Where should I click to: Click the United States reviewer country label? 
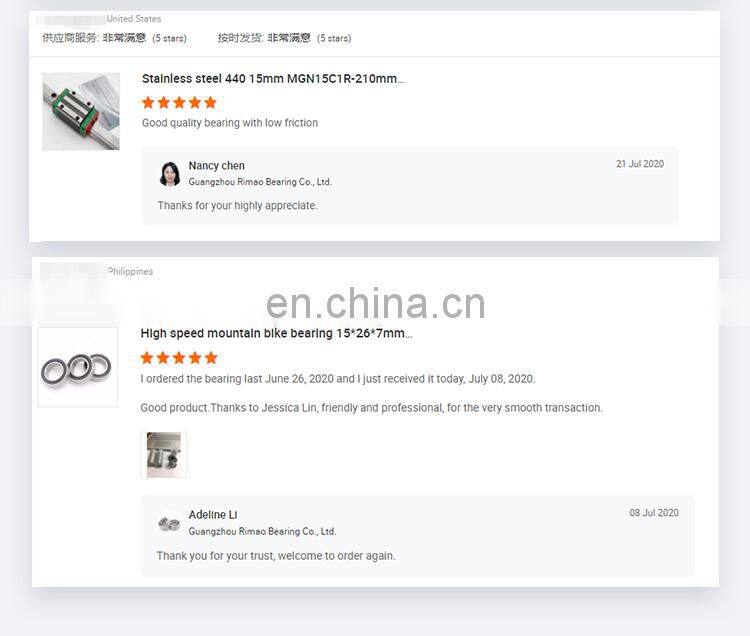pos(133,19)
